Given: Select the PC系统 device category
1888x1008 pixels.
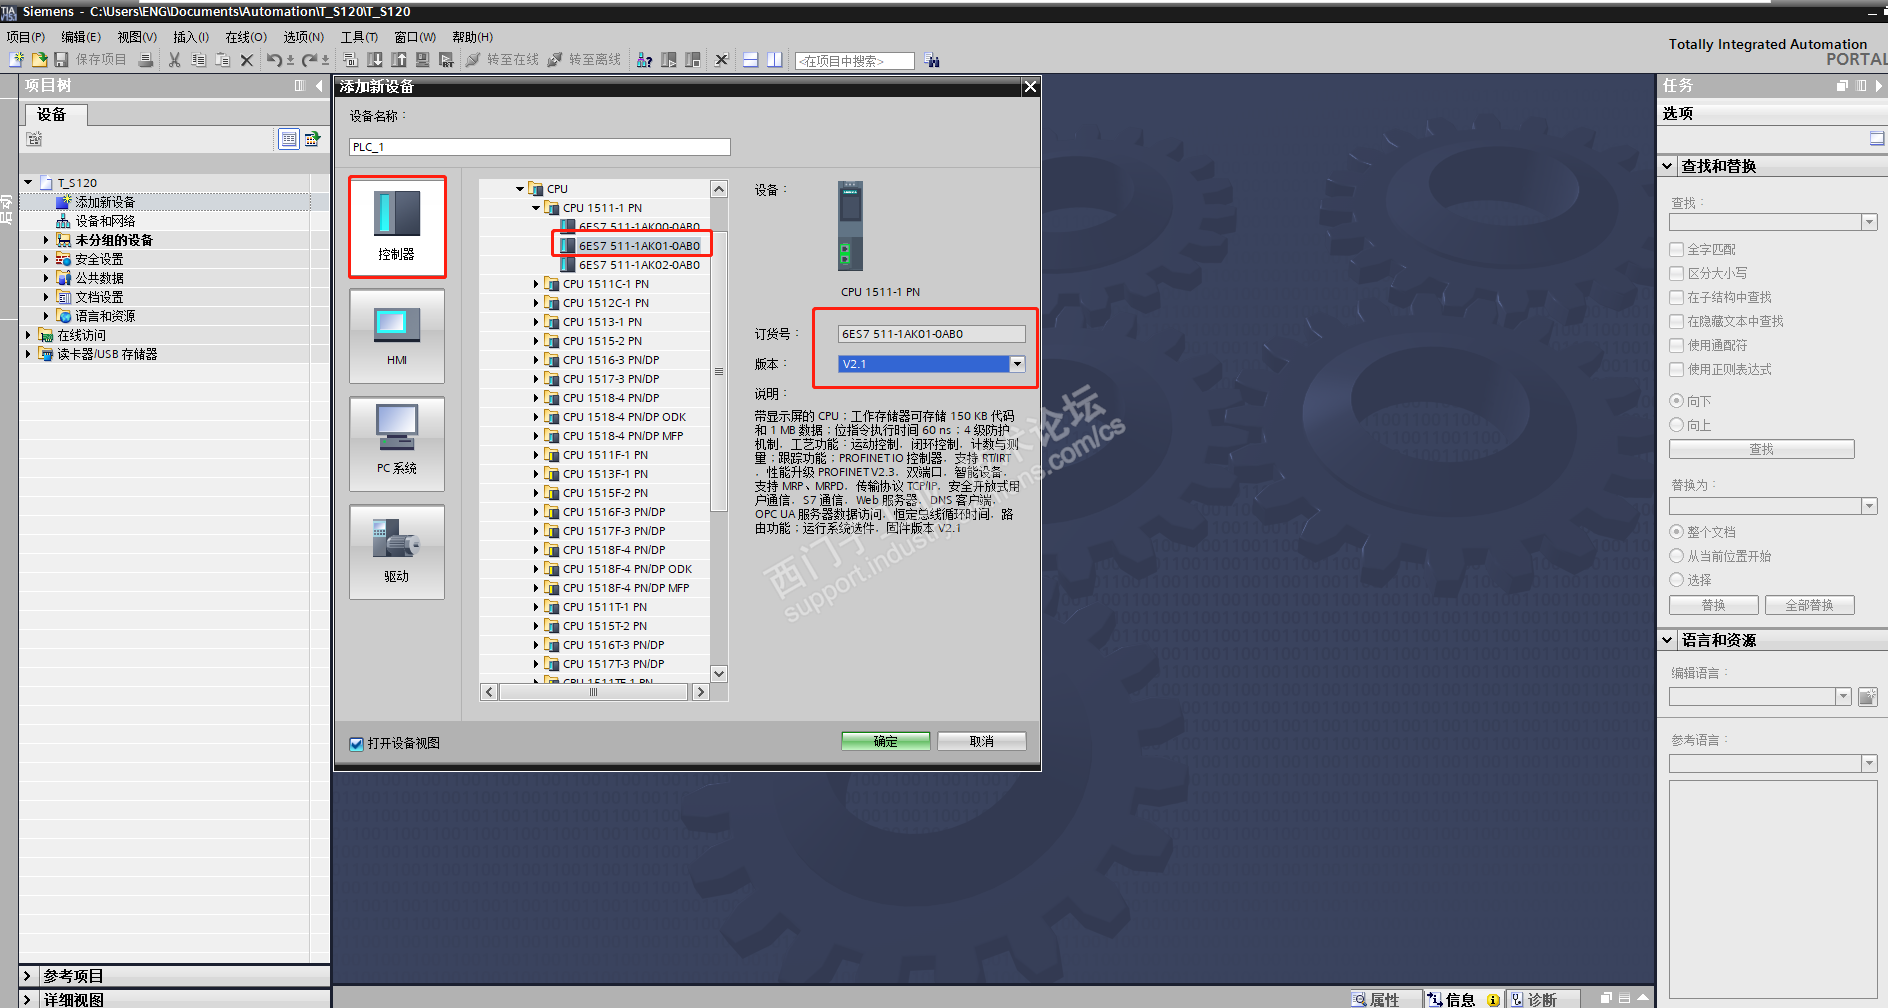Looking at the screenshot, I should point(397,444).
